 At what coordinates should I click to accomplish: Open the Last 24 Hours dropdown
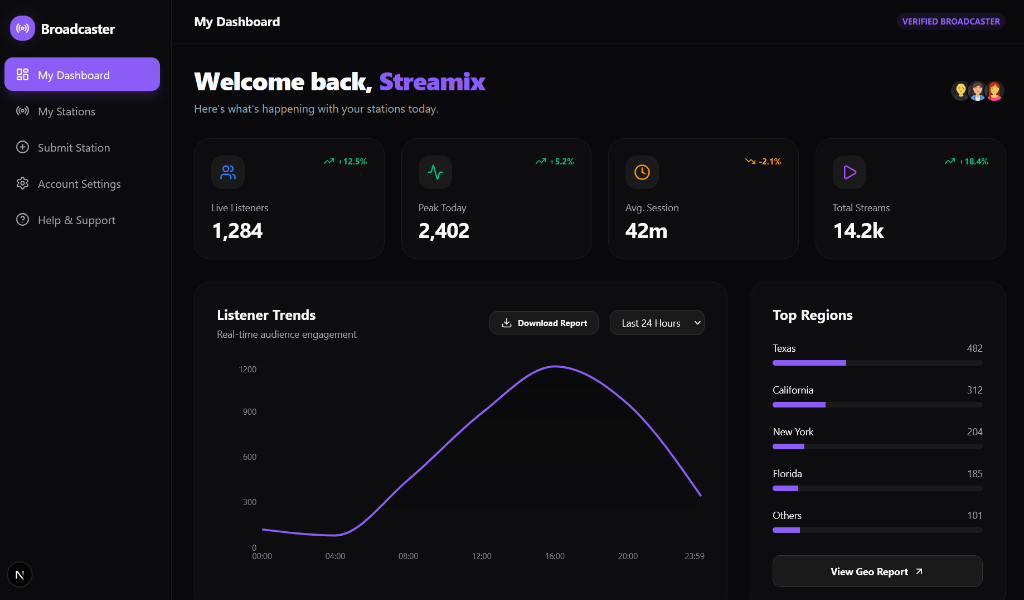pyautogui.click(x=657, y=323)
